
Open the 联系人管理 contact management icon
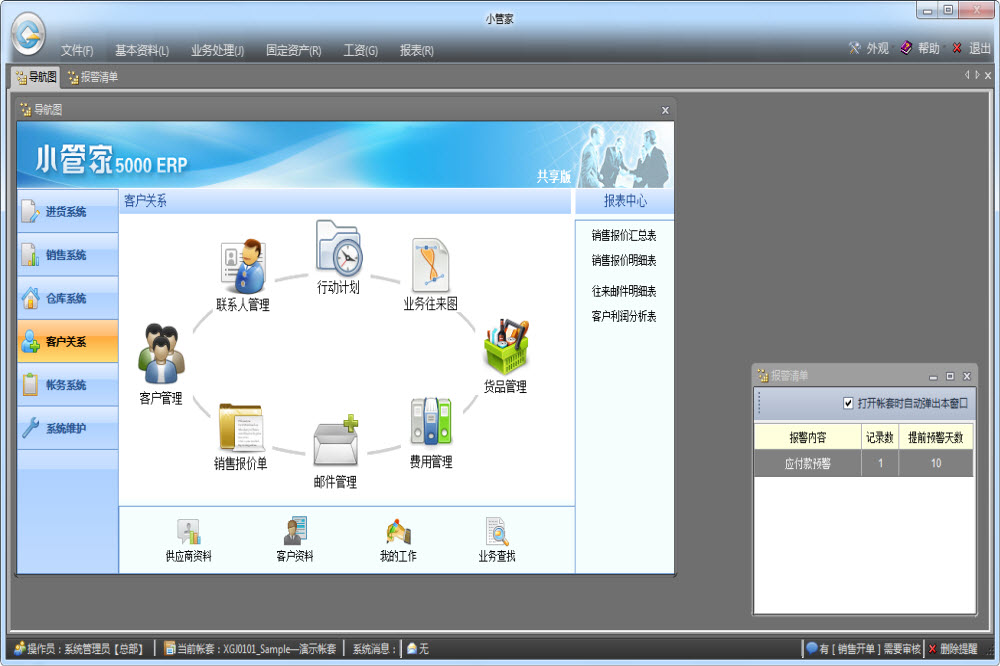pyautogui.click(x=243, y=267)
